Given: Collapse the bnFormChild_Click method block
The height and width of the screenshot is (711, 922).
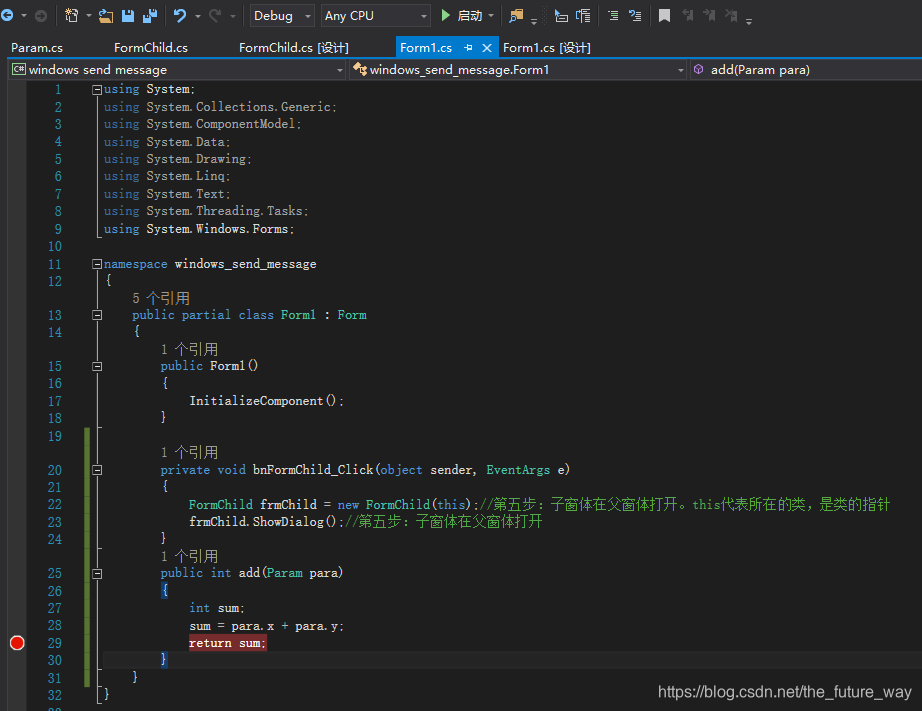Looking at the screenshot, I should click(97, 470).
